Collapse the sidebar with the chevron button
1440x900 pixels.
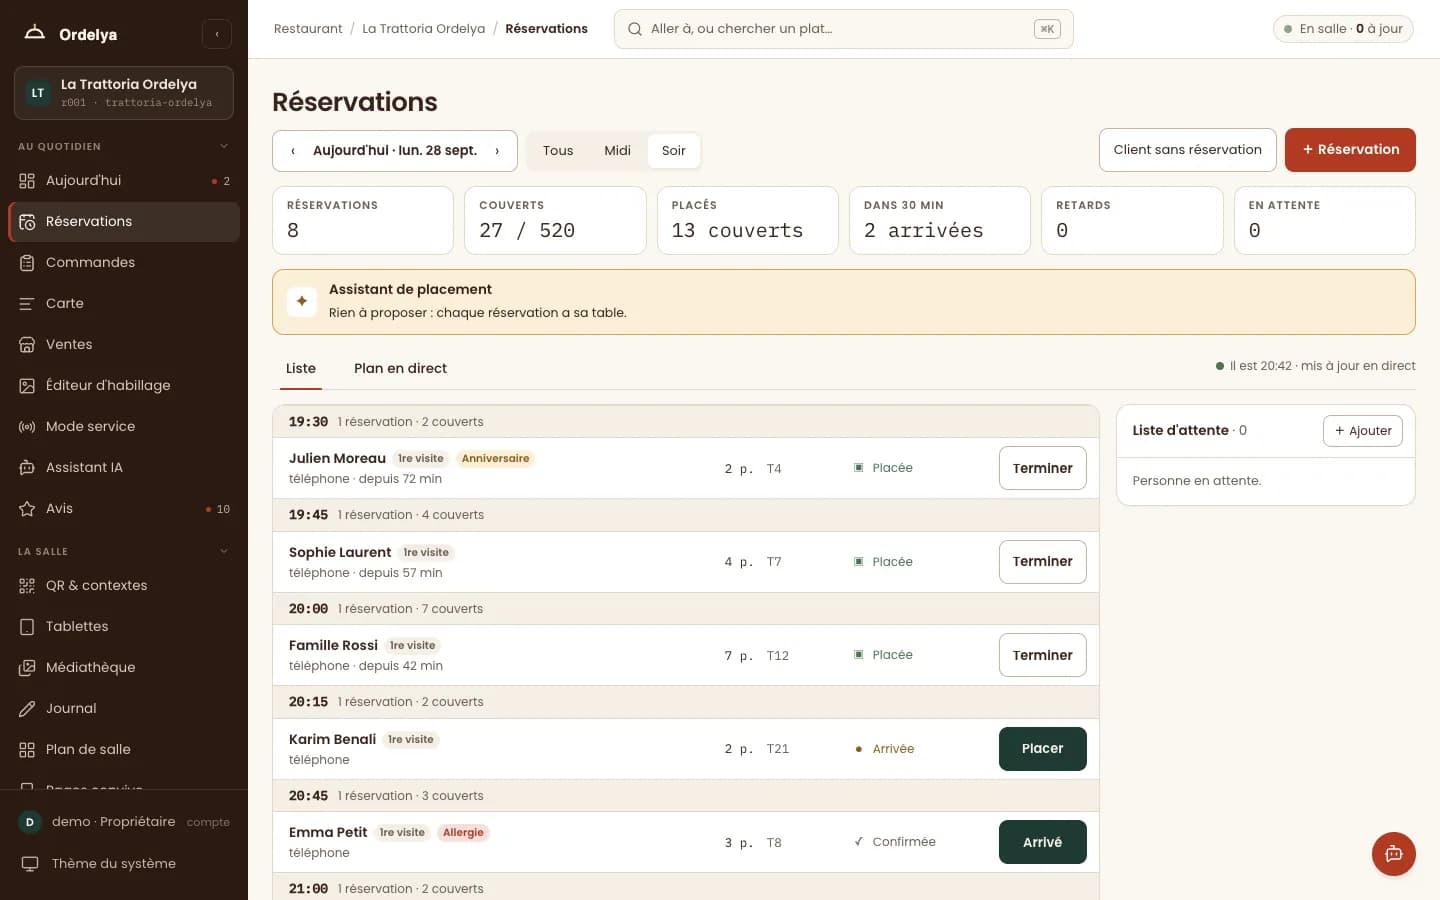click(217, 34)
